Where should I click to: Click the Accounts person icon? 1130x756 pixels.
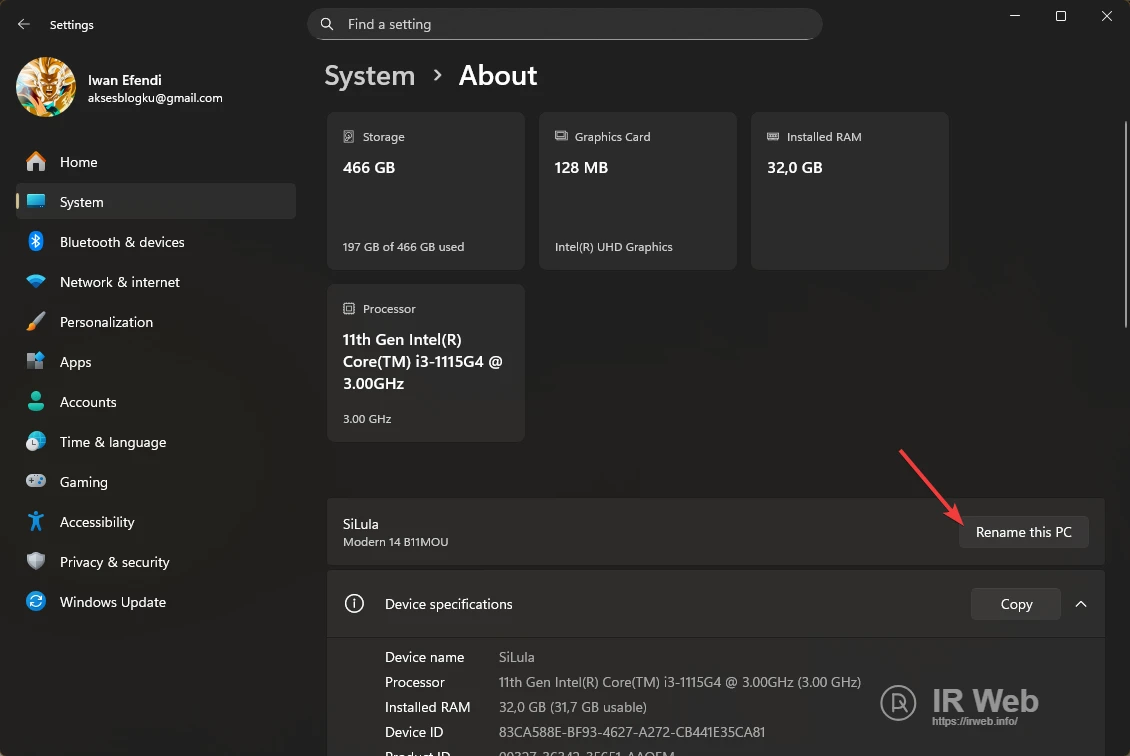pyautogui.click(x=35, y=401)
